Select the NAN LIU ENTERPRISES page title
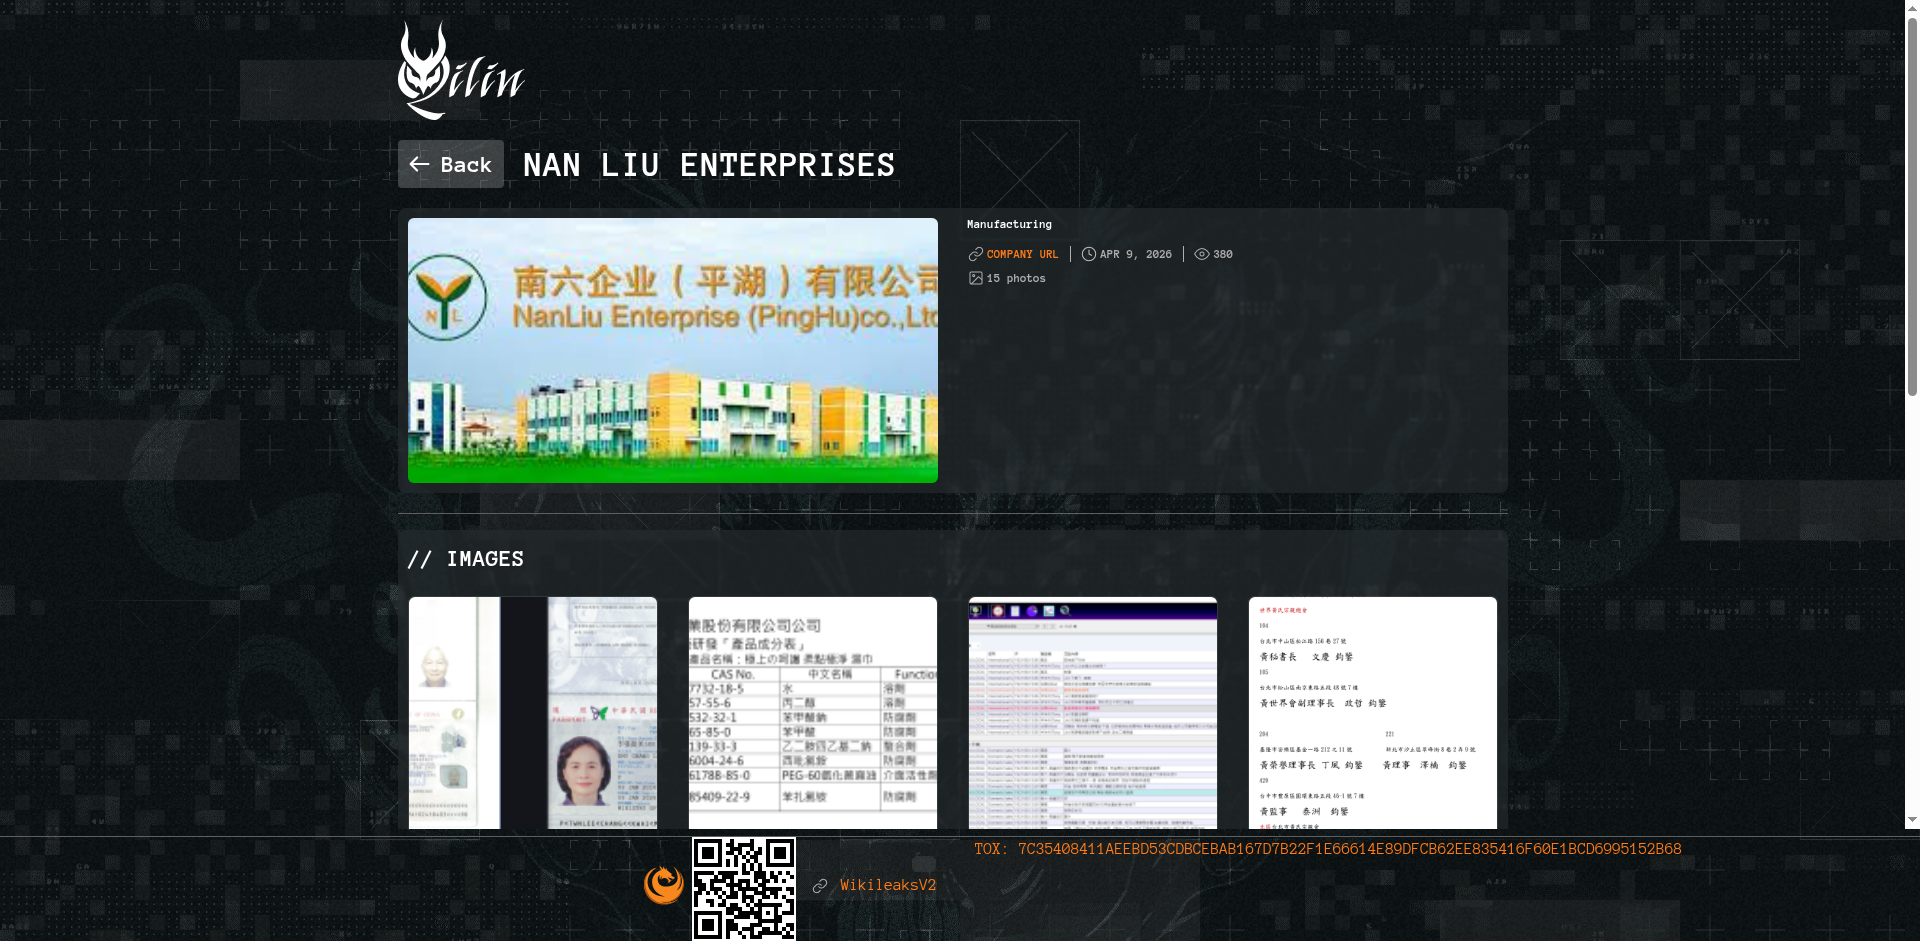Image resolution: width=1920 pixels, height=941 pixels. (709, 165)
